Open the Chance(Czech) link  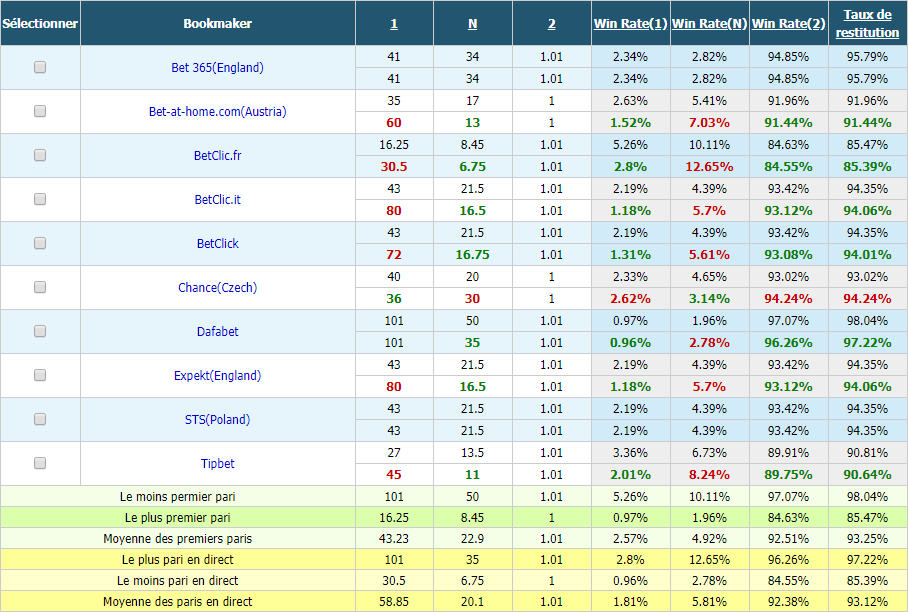[x=217, y=288]
